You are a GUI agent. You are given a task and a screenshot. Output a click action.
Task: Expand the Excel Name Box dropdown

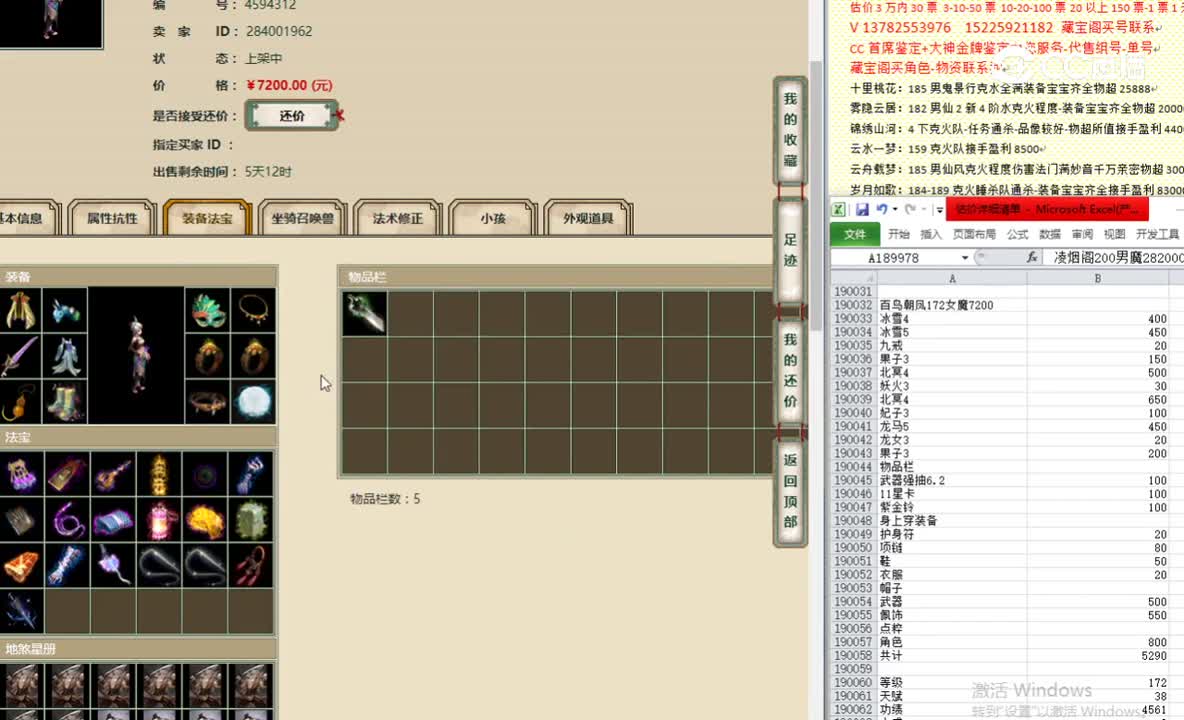point(964,258)
